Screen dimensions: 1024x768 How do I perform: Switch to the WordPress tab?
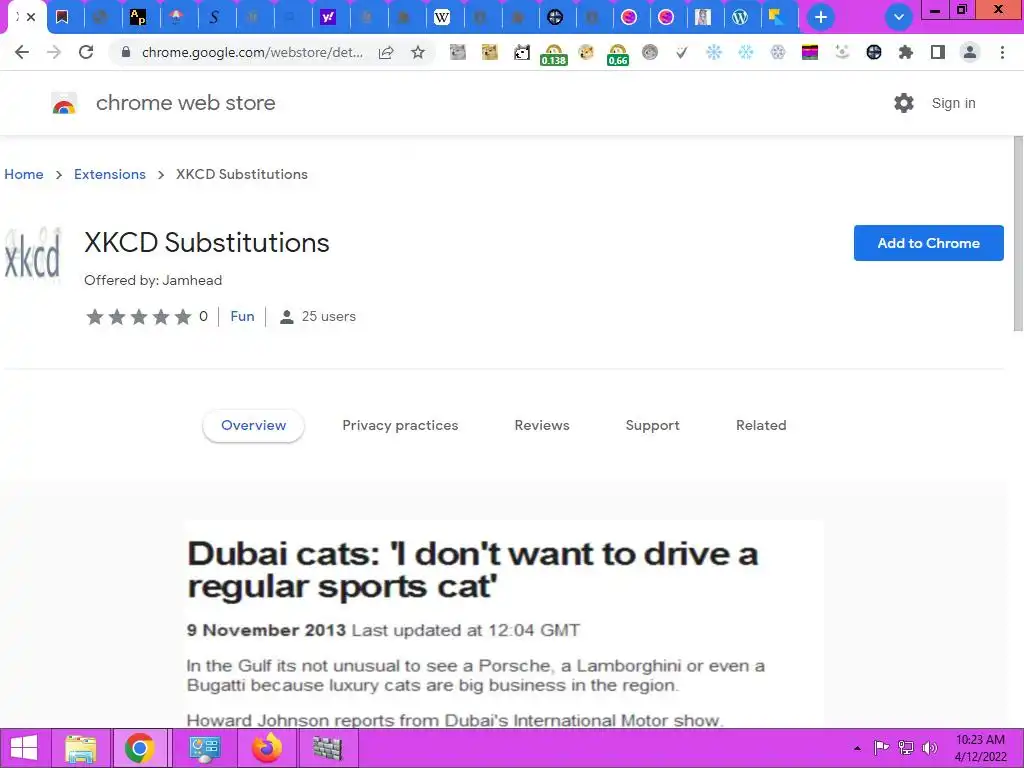click(740, 17)
